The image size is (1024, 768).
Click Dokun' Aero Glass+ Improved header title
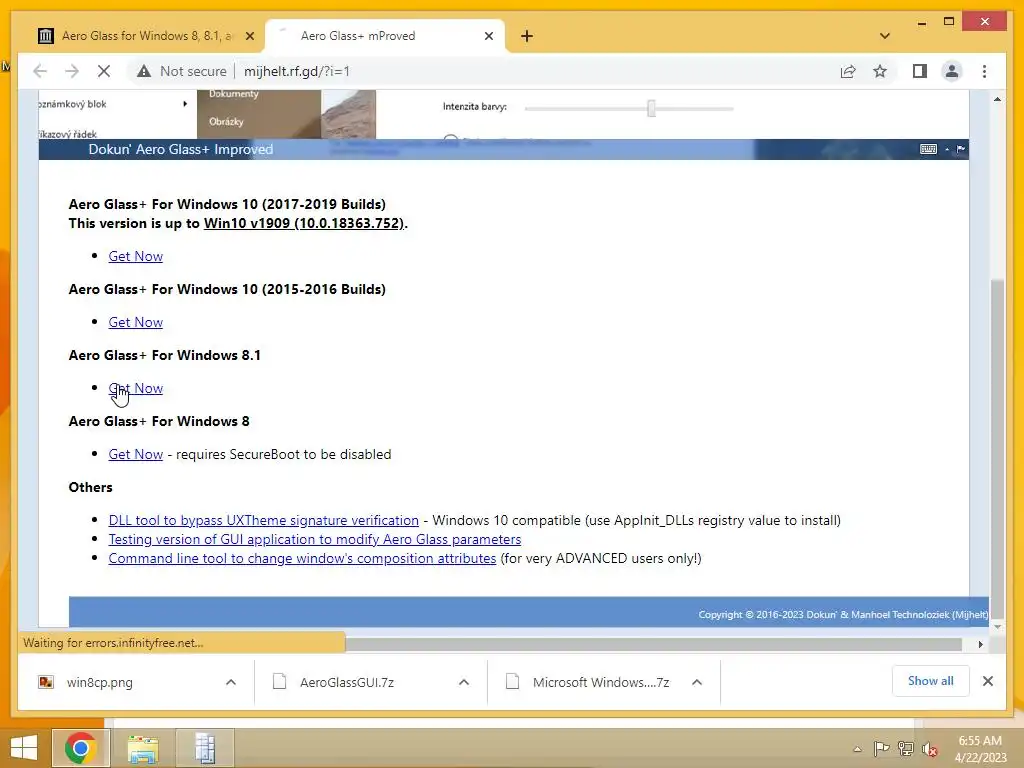[x=181, y=149]
